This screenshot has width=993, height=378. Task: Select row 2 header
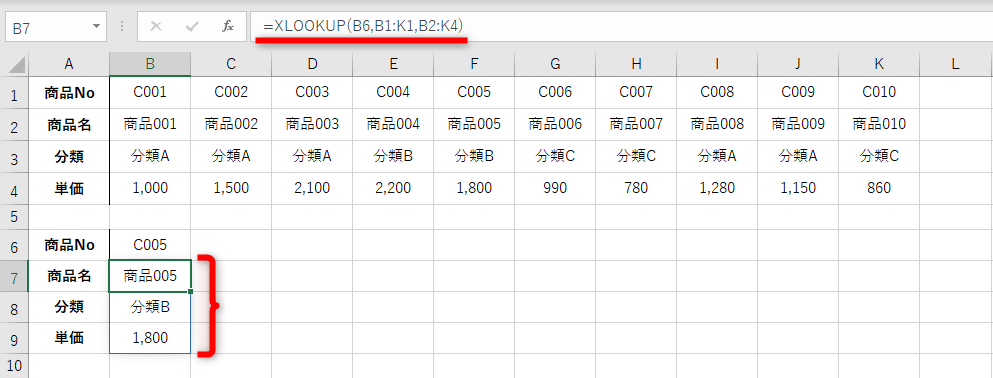16,125
